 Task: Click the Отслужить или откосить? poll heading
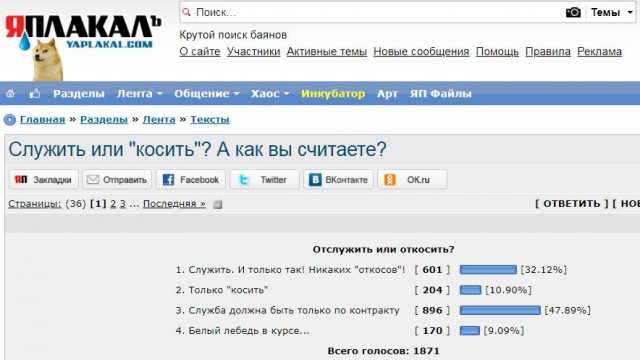[x=383, y=249]
